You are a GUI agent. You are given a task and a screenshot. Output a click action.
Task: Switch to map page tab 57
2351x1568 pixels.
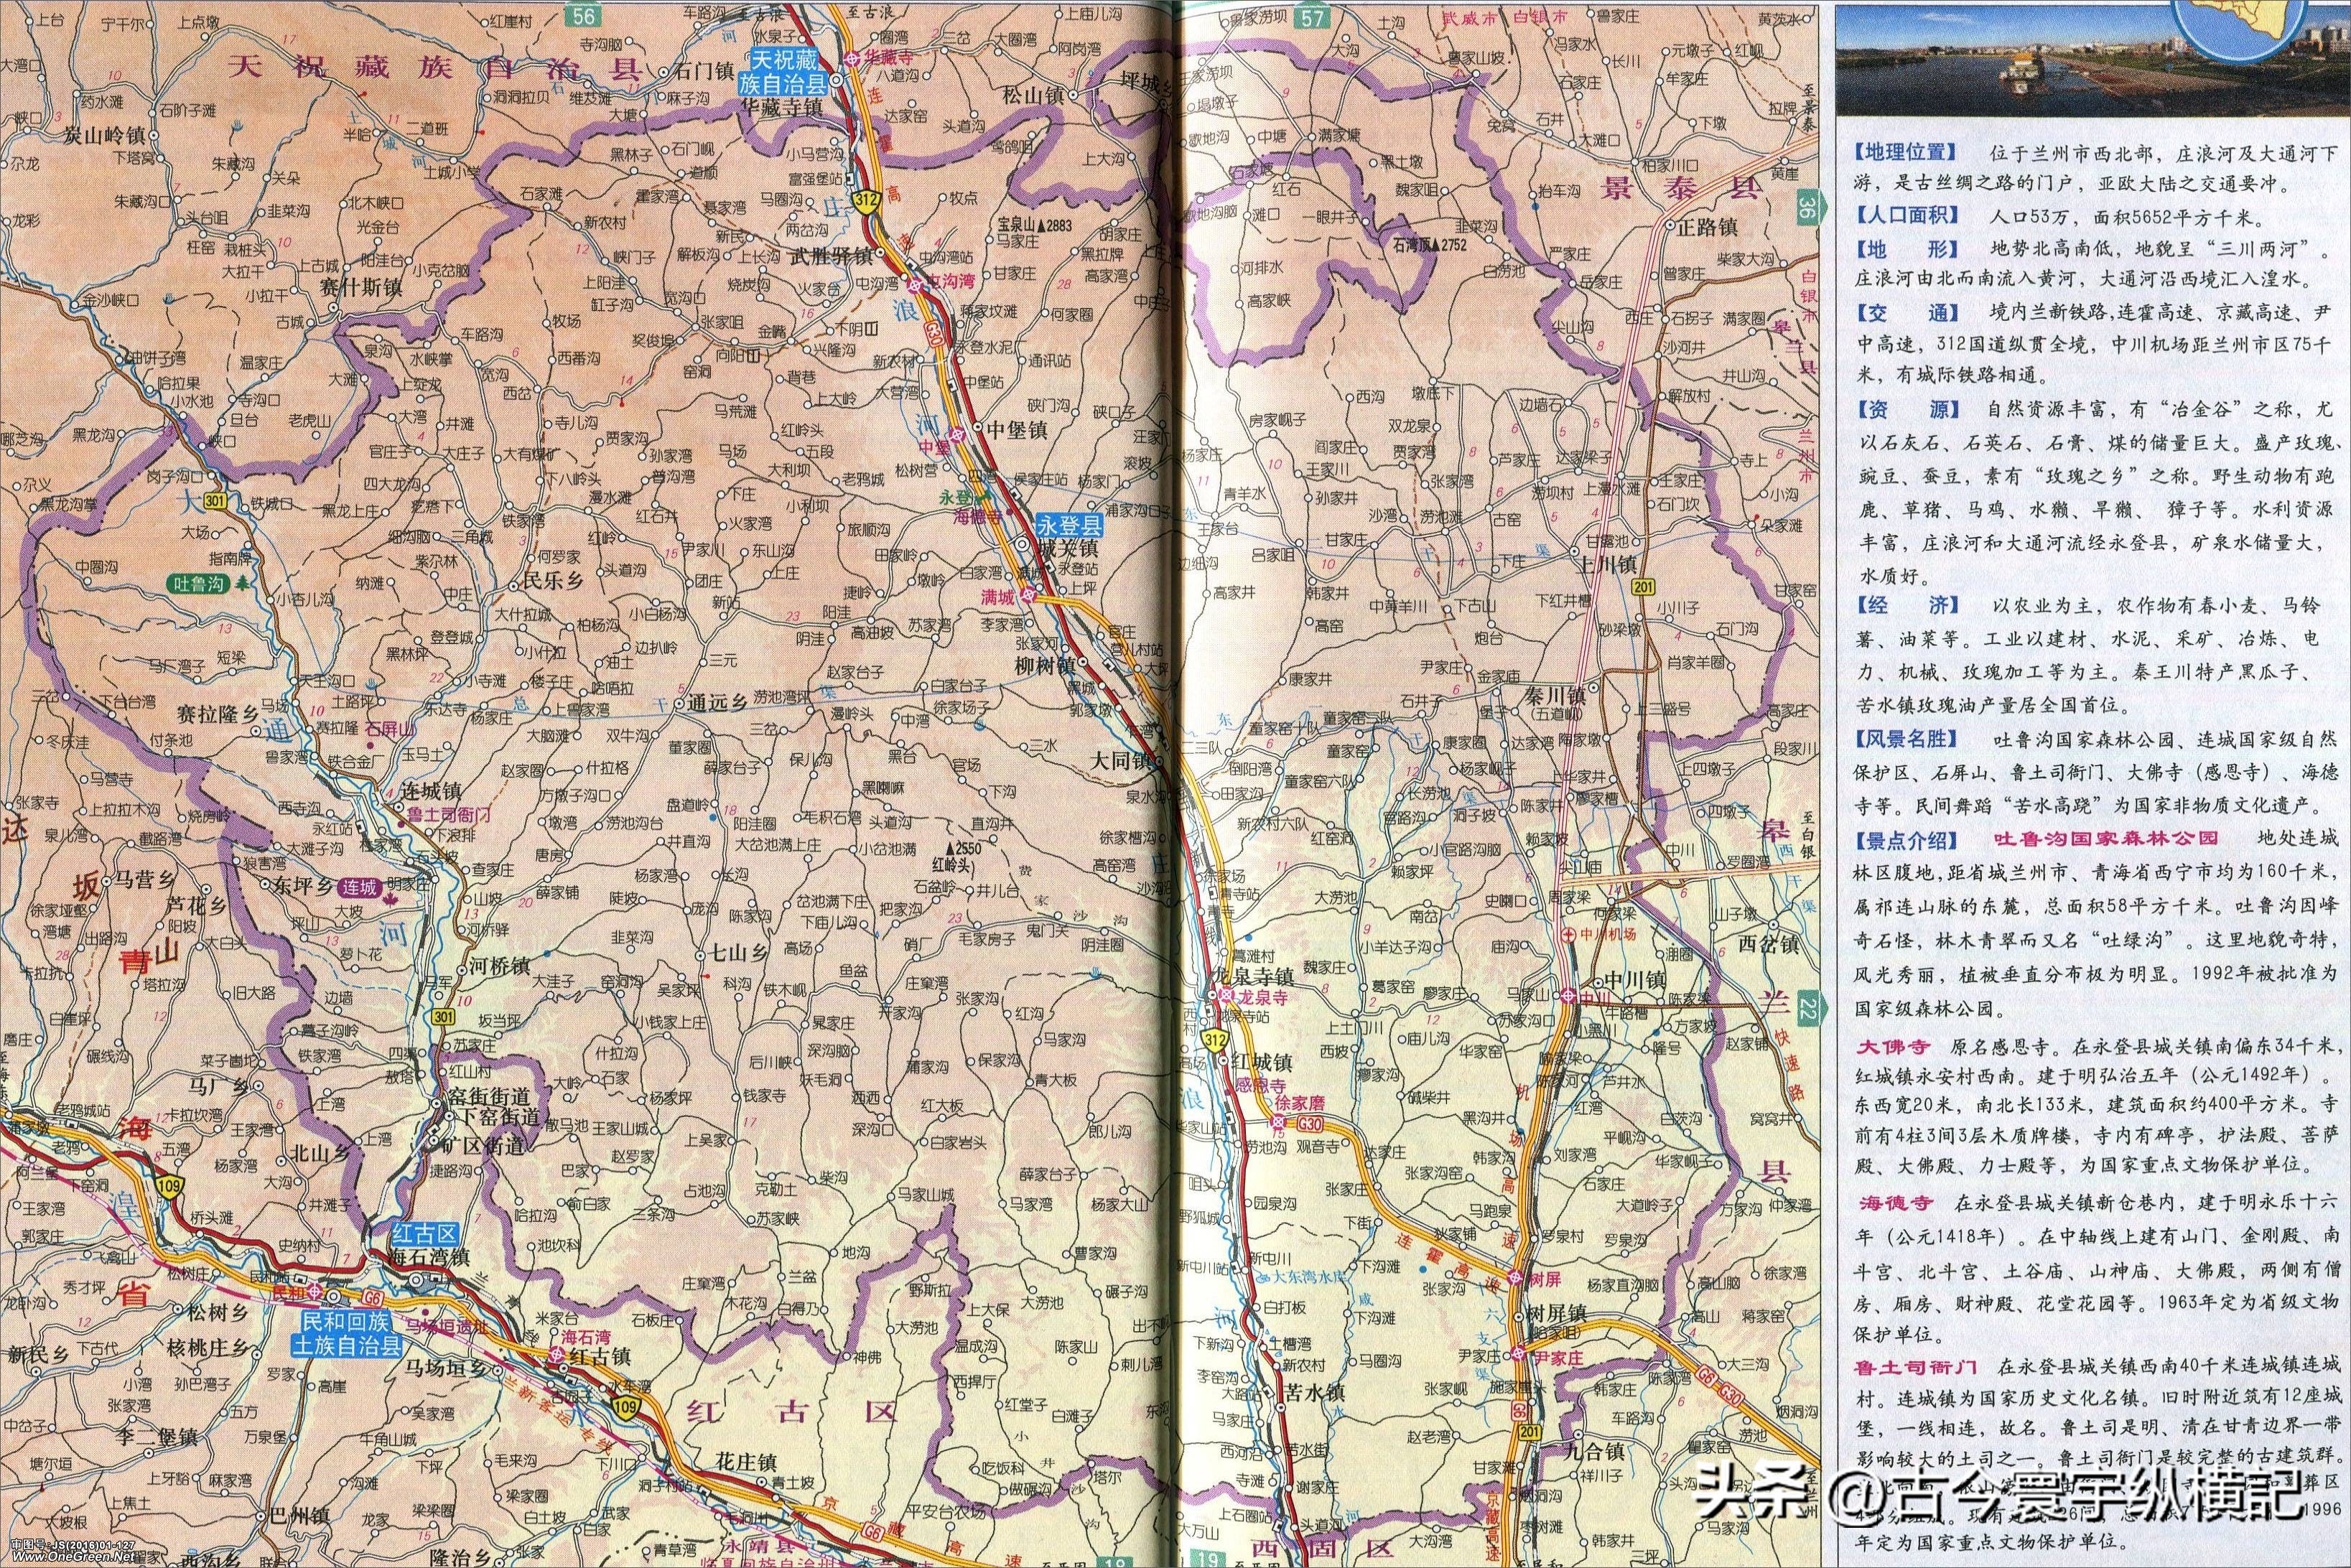tap(1313, 16)
